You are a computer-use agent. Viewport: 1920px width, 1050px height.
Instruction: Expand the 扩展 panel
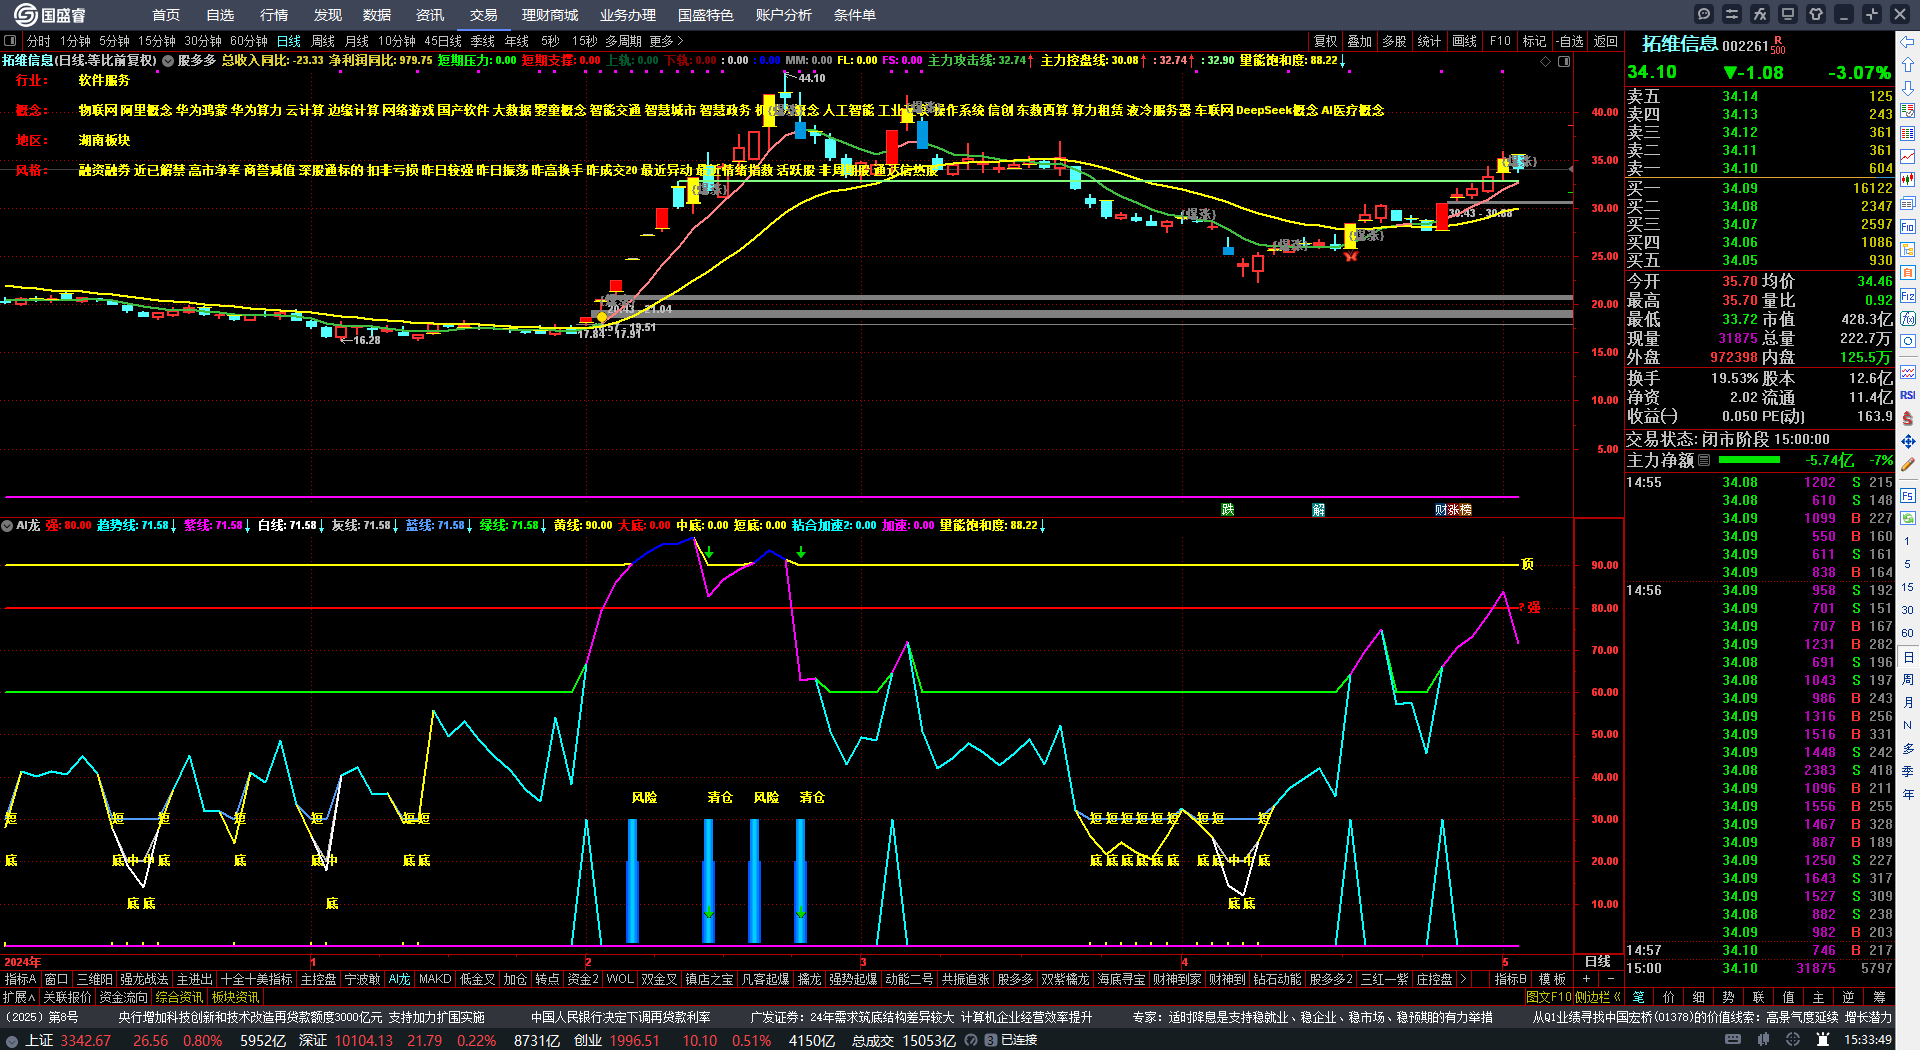click(19, 997)
